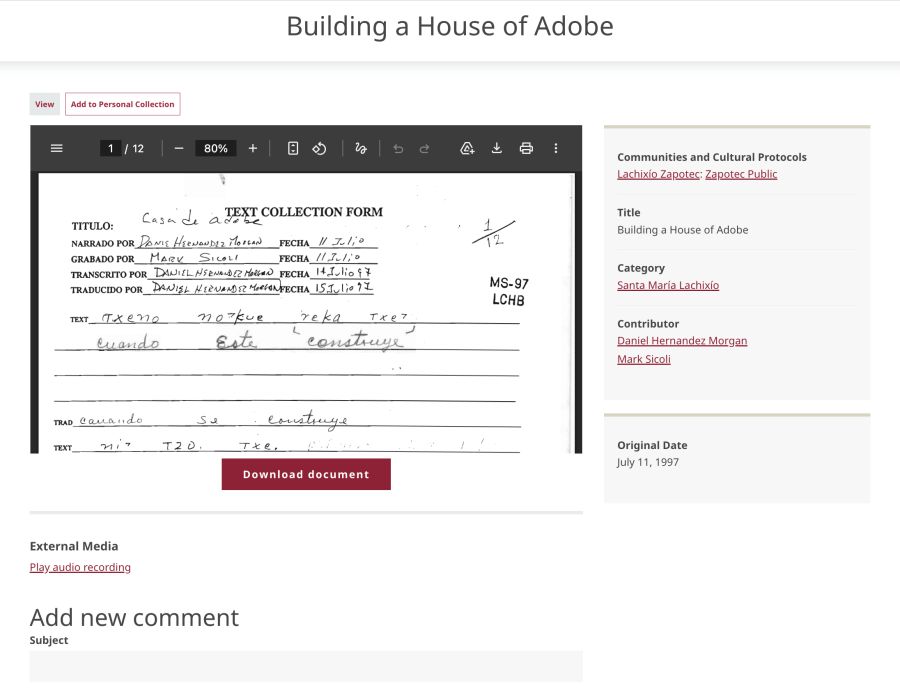Click the "Add new comment" heading
This screenshot has width=900, height=692.
(x=134, y=618)
